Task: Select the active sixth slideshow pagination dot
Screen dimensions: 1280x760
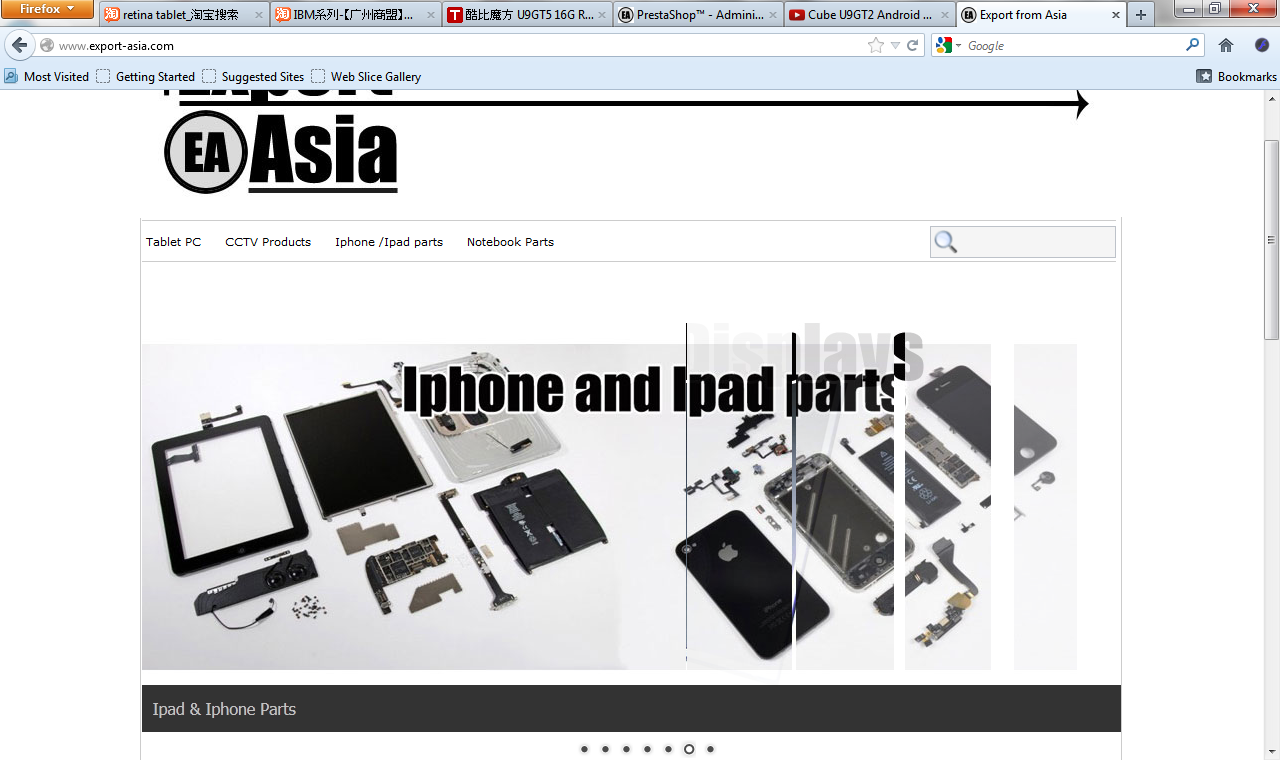Action: click(x=689, y=749)
